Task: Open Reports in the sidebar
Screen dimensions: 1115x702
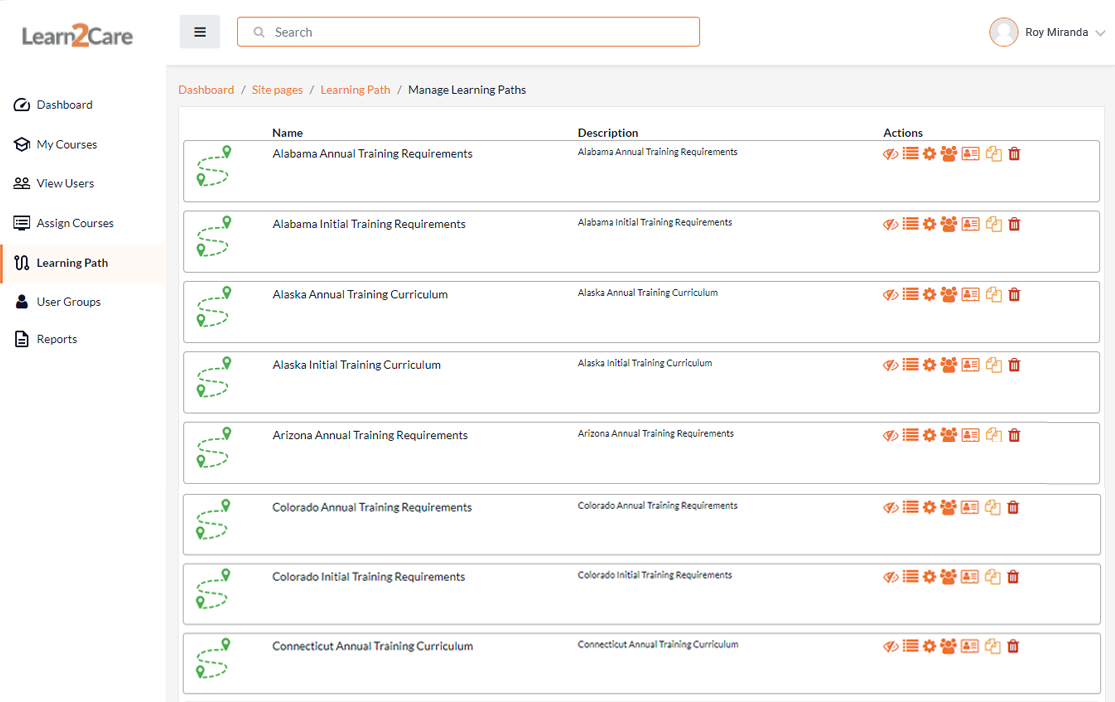Action: tap(57, 339)
